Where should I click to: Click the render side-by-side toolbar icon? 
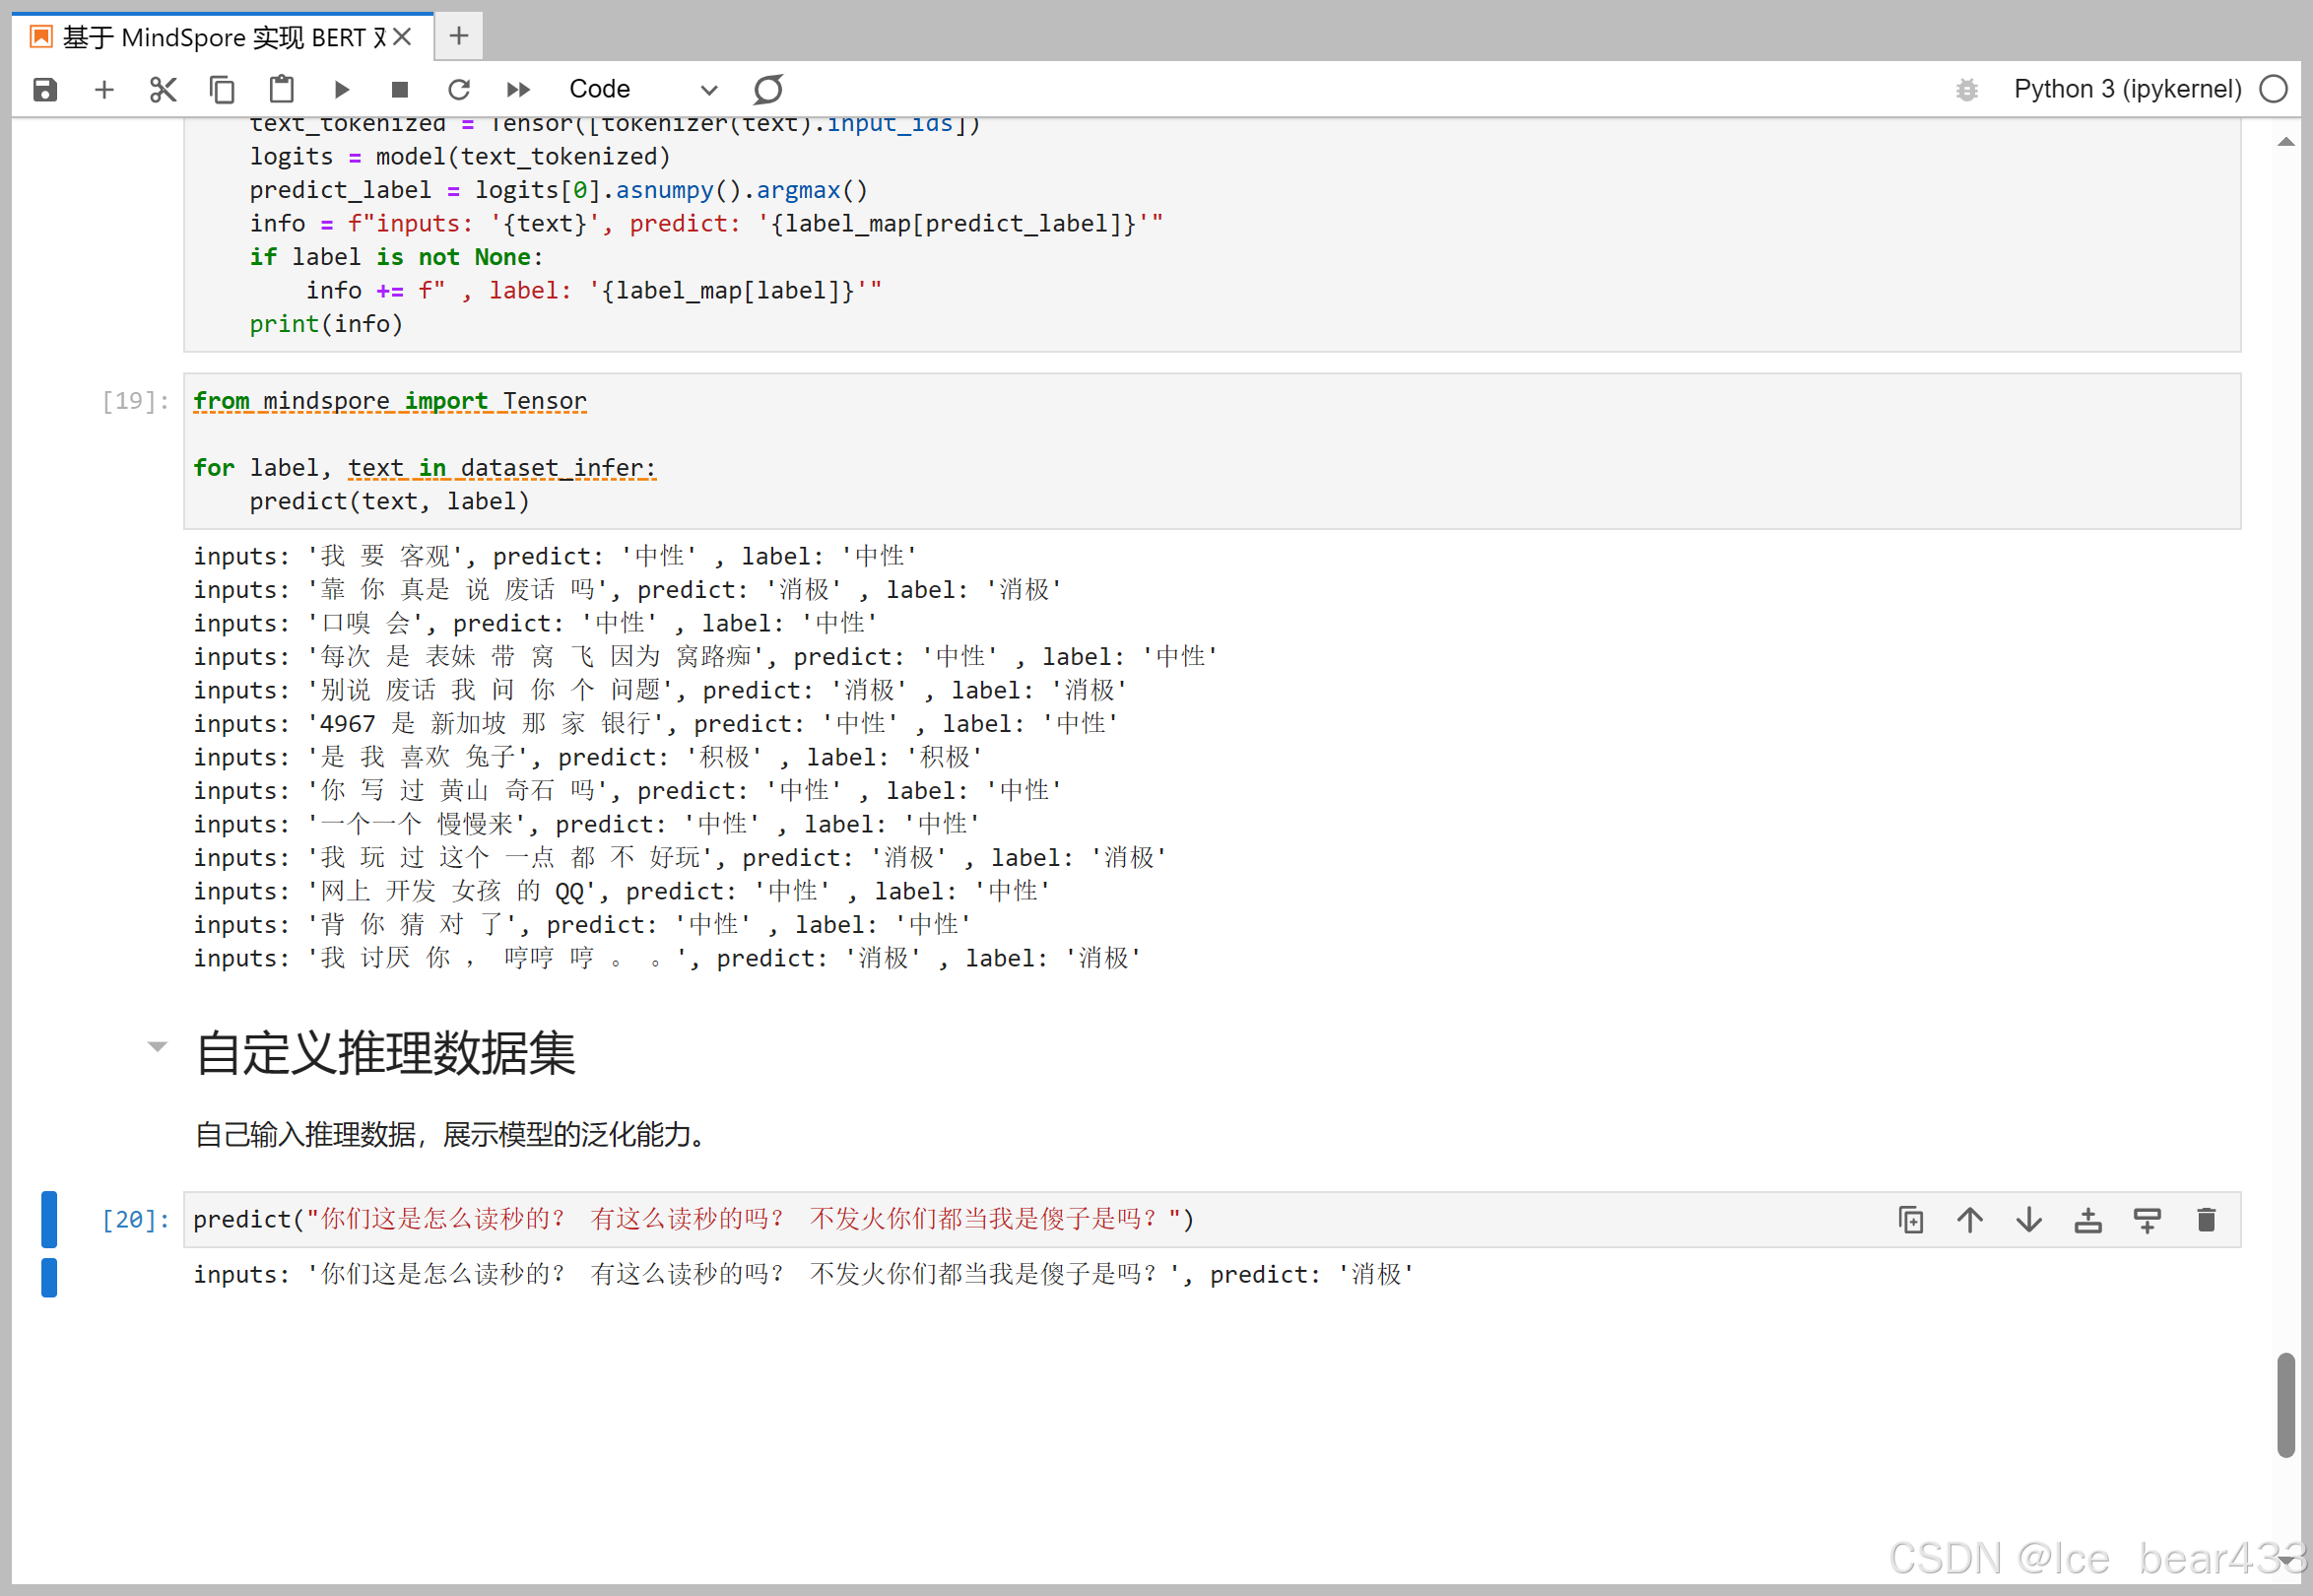pyautogui.click(x=768, y=90)
